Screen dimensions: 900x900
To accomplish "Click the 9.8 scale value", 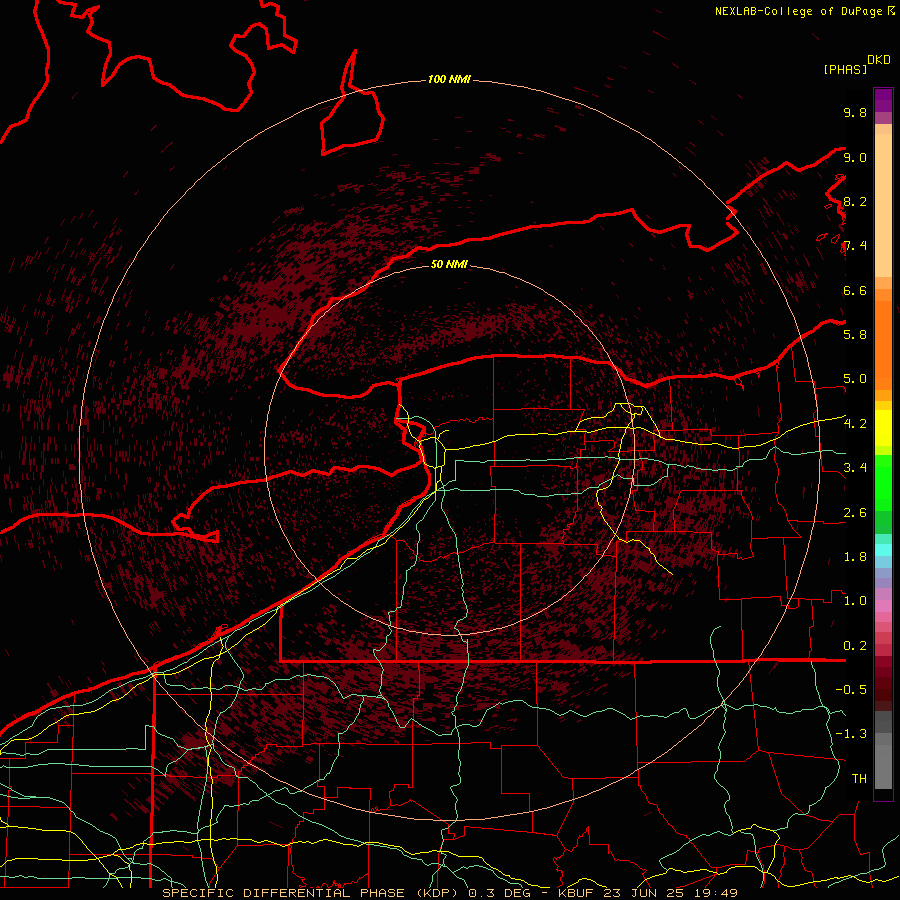I will [855, 112].
